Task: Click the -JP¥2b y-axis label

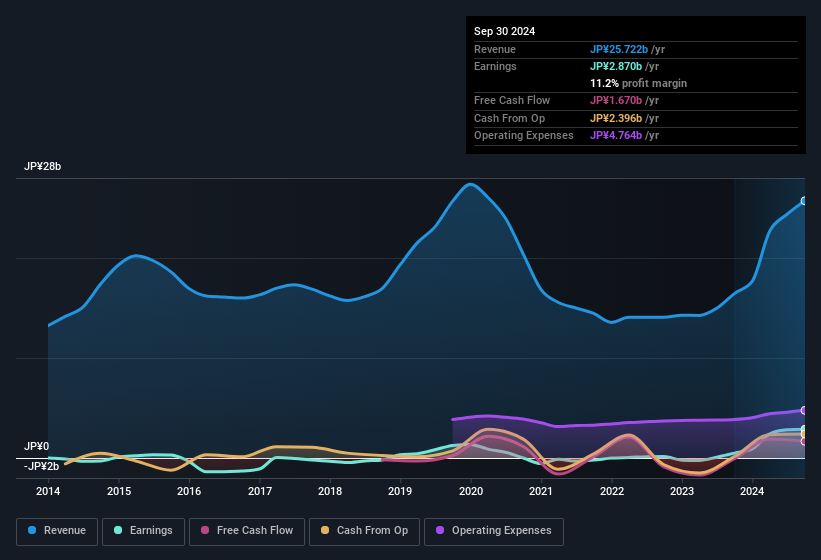Action: (x=41, y=466)
